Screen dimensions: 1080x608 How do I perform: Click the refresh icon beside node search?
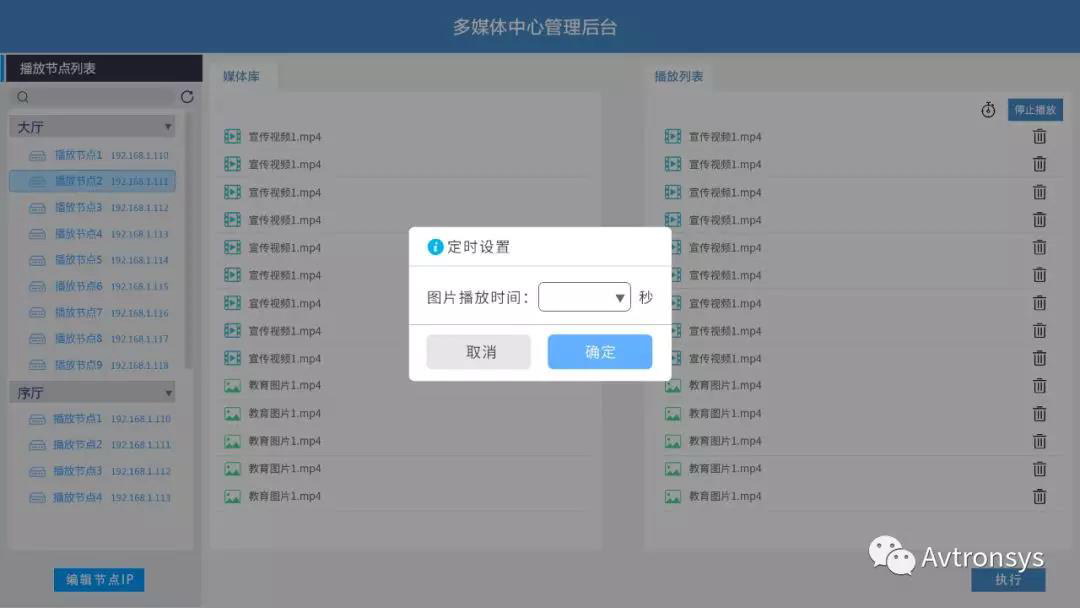click(187, 97)
